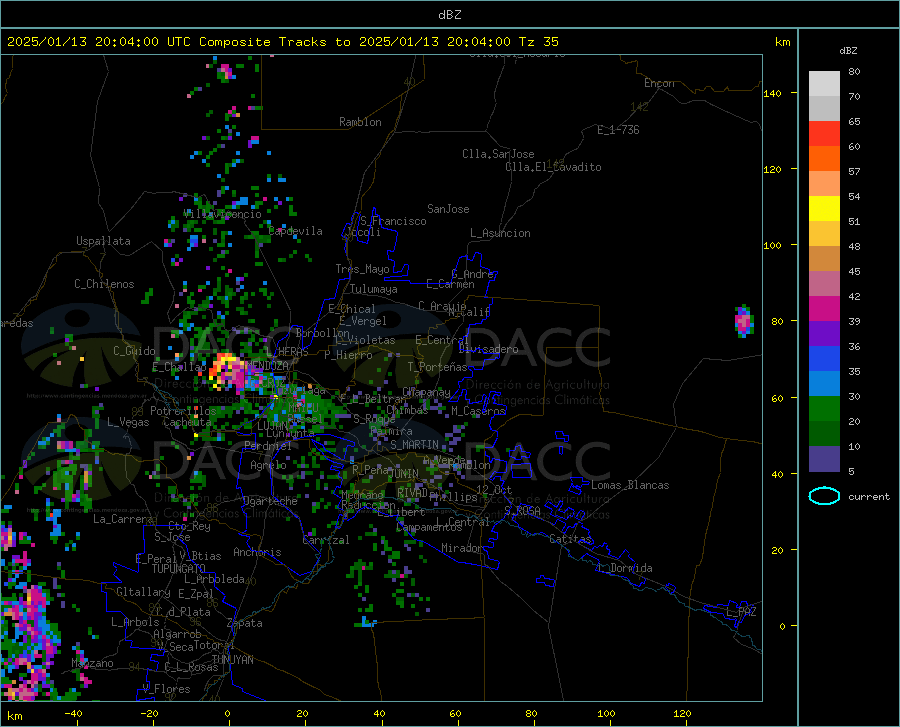This screenshot has height=727, width=900.
Task: Click the TUNUYAN location label
Action: 232,660
